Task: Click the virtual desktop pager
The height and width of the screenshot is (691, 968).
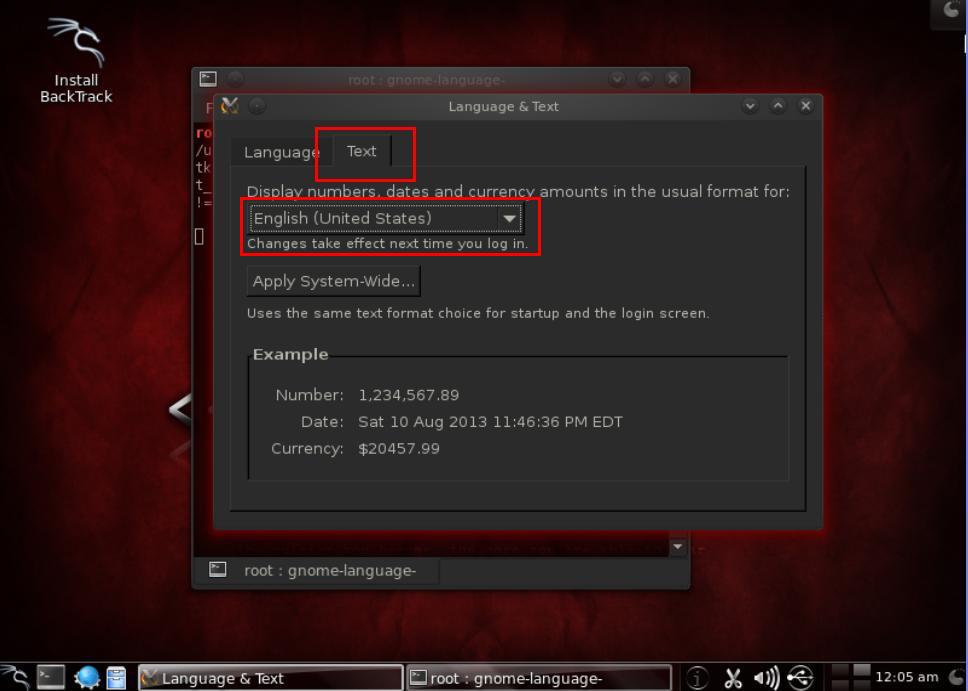Action: [851, 677]
